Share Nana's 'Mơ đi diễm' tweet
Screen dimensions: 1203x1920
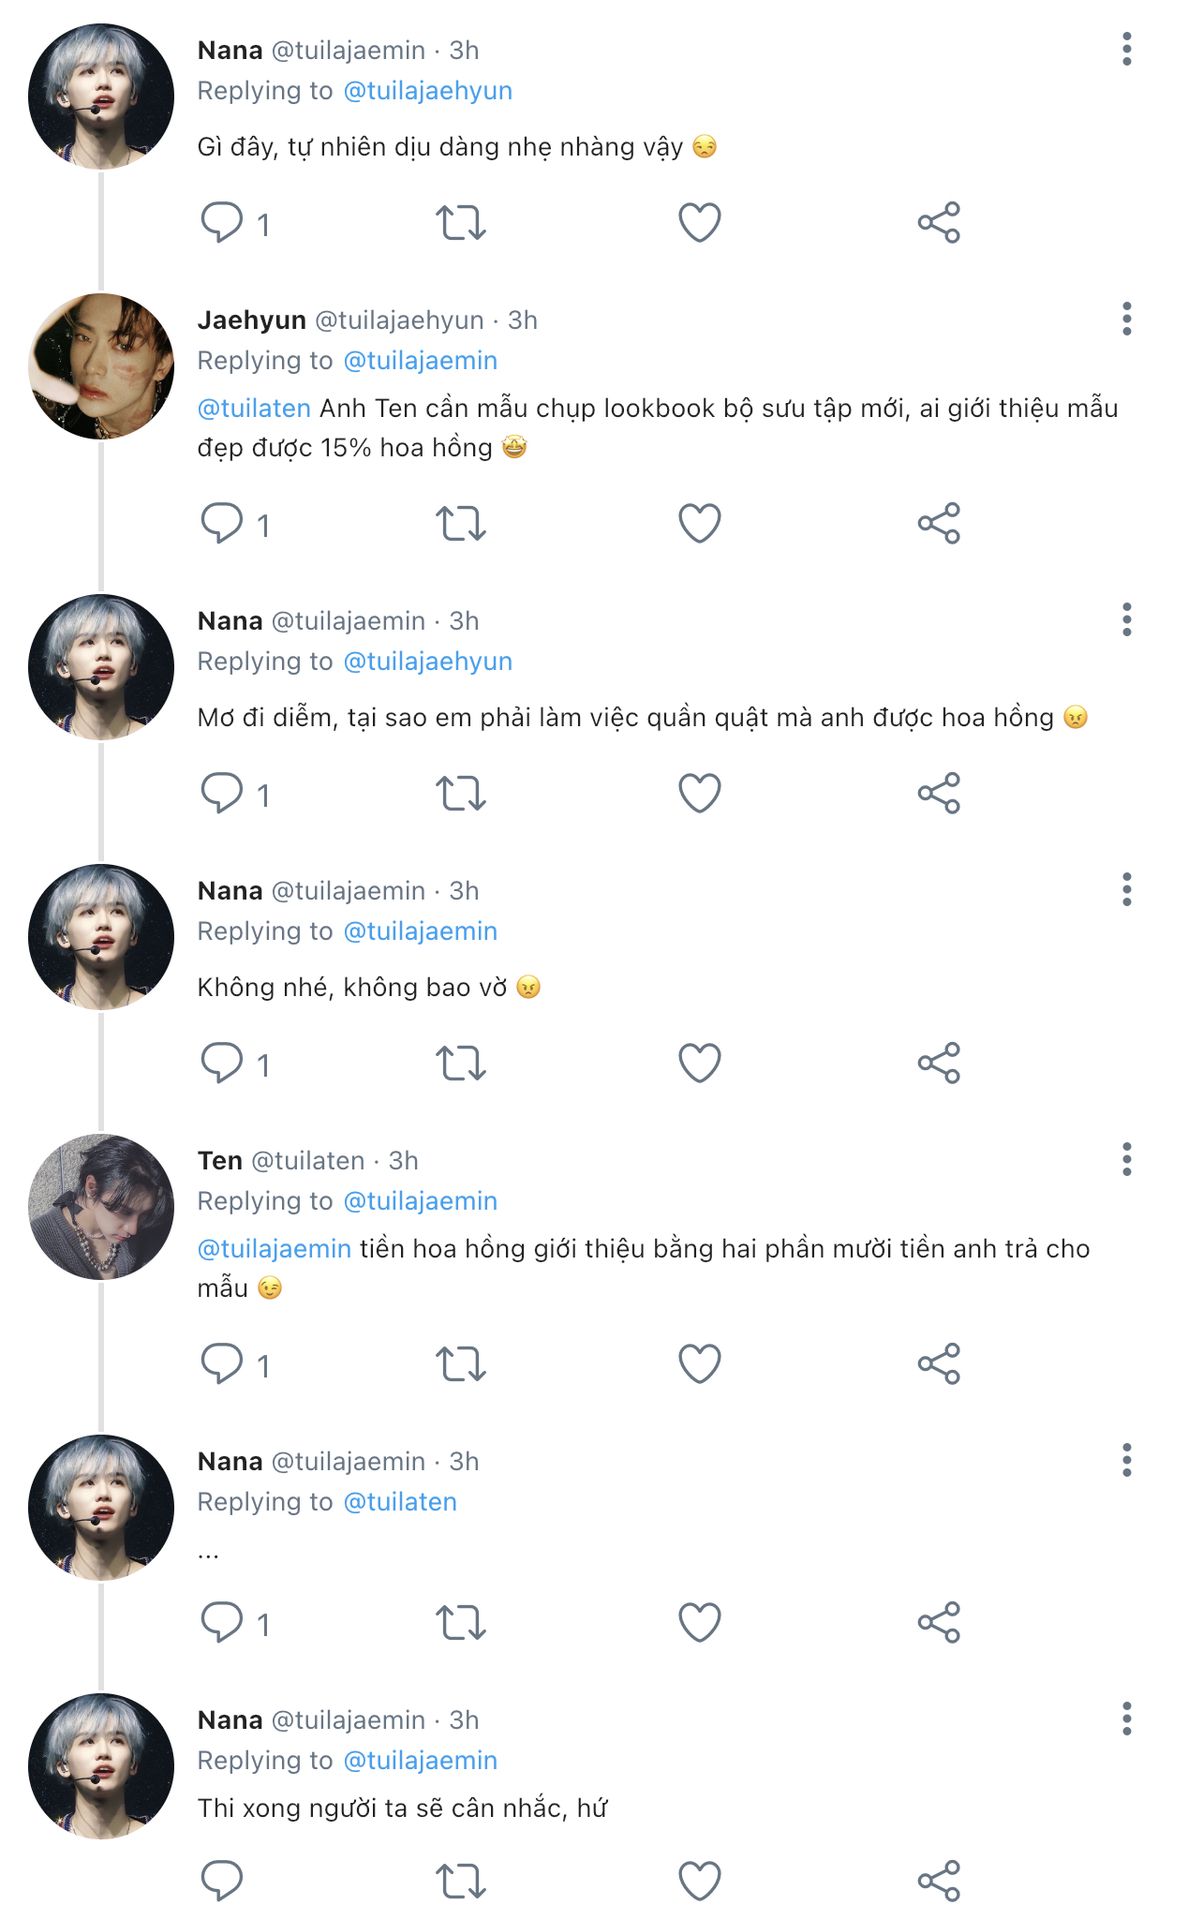pyautogui.click(x=938, y=793)
